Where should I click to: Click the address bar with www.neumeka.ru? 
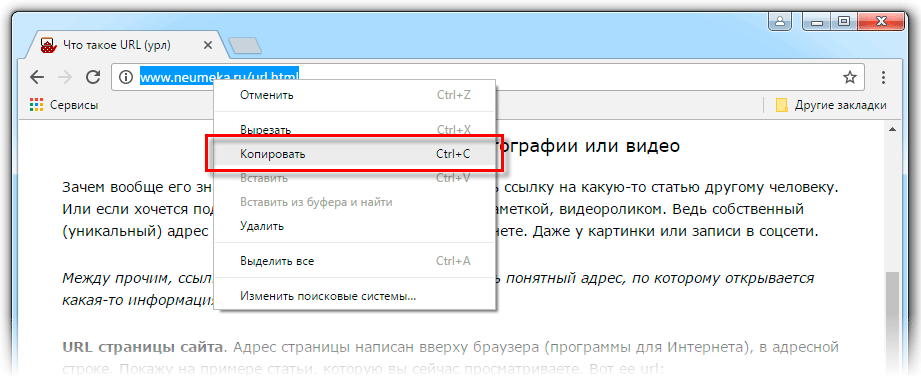point(488,77)
